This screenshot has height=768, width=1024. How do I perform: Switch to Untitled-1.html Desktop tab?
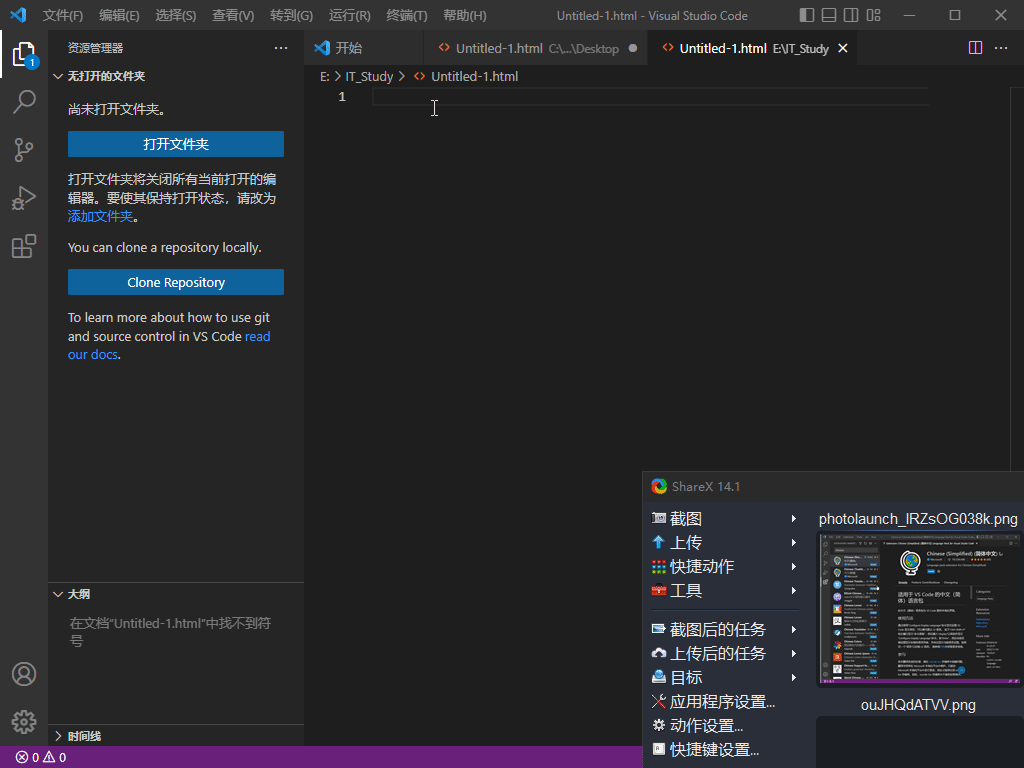pyautogui.click(x=536, y=48)
